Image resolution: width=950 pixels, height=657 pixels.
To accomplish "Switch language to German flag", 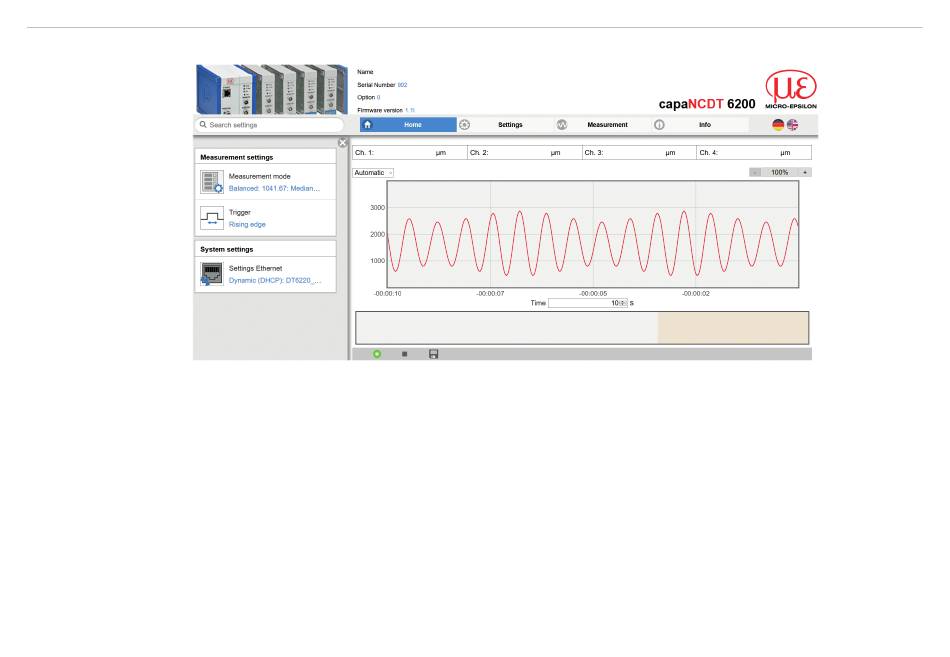I will [778, 125].
